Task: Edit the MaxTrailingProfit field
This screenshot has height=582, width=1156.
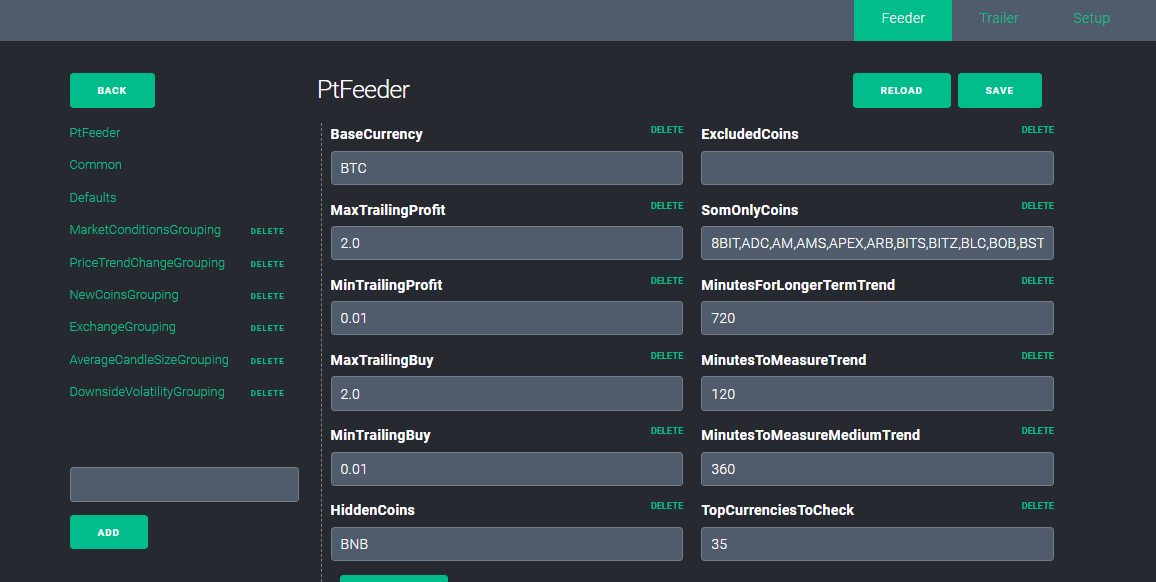Action: pos(506,243)
